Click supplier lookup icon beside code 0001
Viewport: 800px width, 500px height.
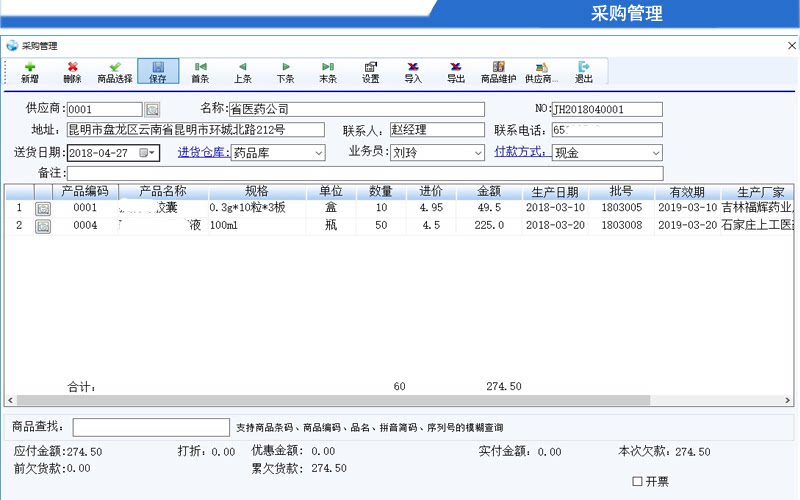tap(152, 109)
